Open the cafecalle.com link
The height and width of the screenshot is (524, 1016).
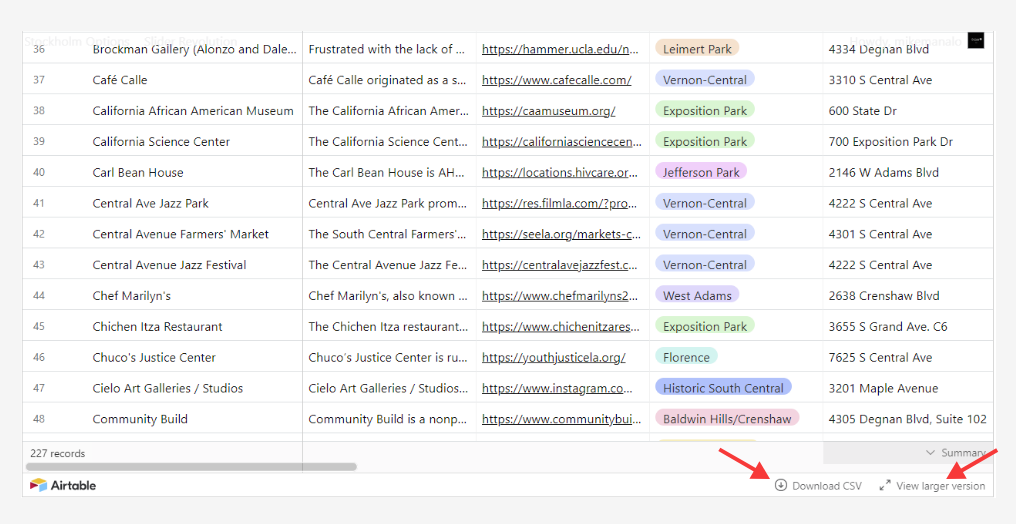(557, 80)
